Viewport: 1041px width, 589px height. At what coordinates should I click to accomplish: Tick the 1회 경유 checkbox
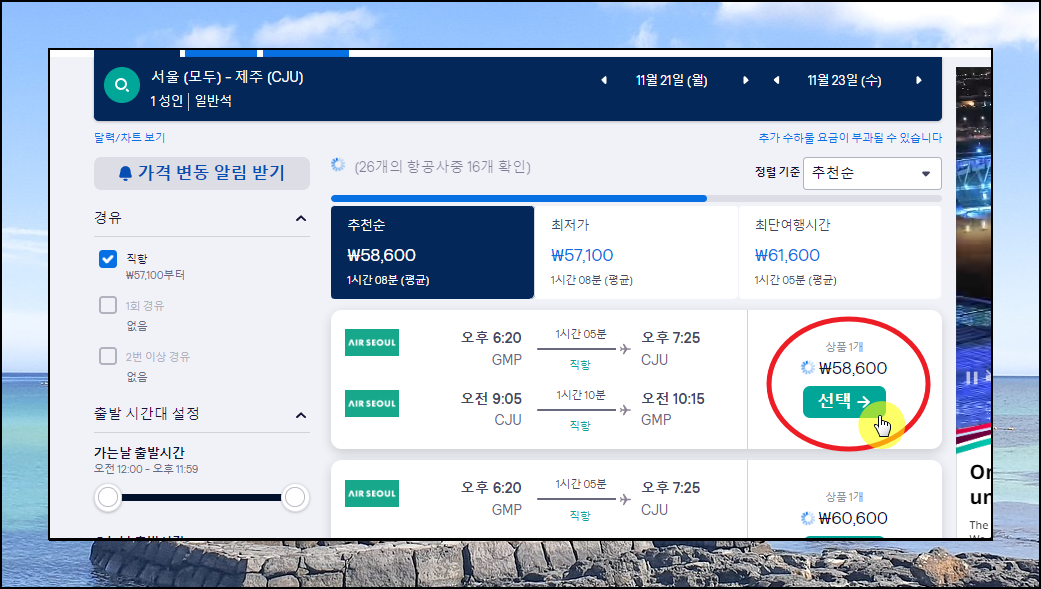coord(108,305)
